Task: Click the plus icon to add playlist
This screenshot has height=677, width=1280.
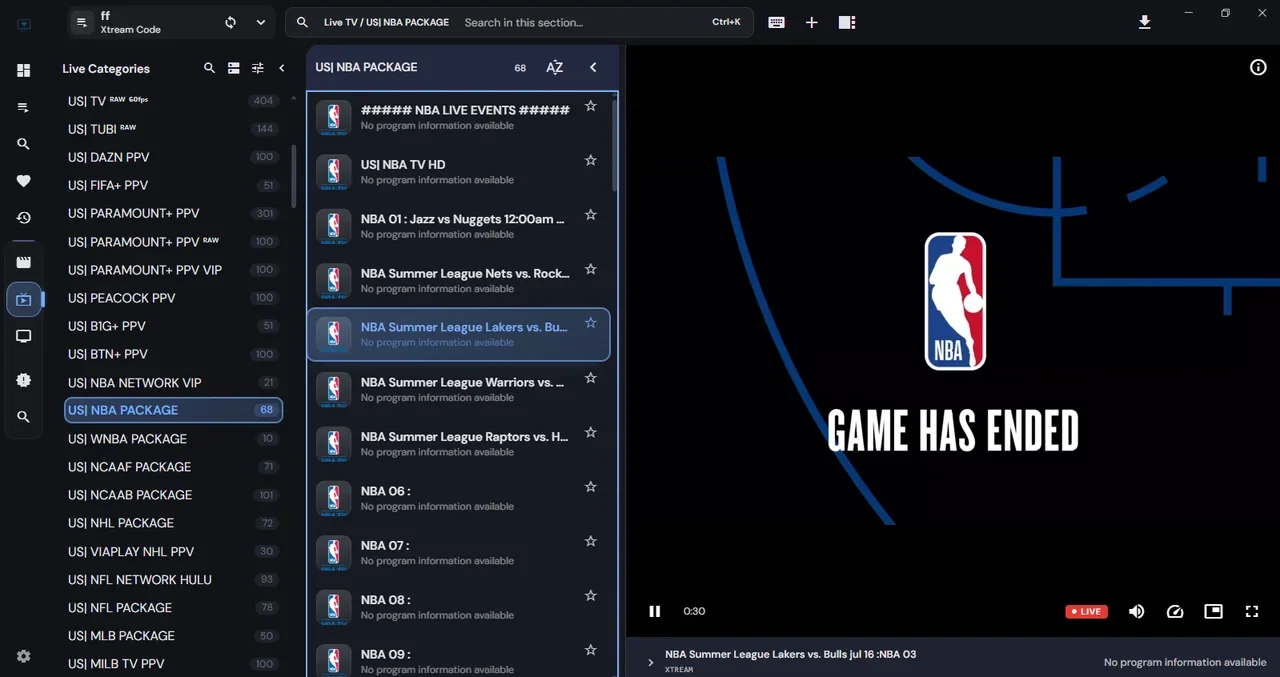Action: [811, 22]
